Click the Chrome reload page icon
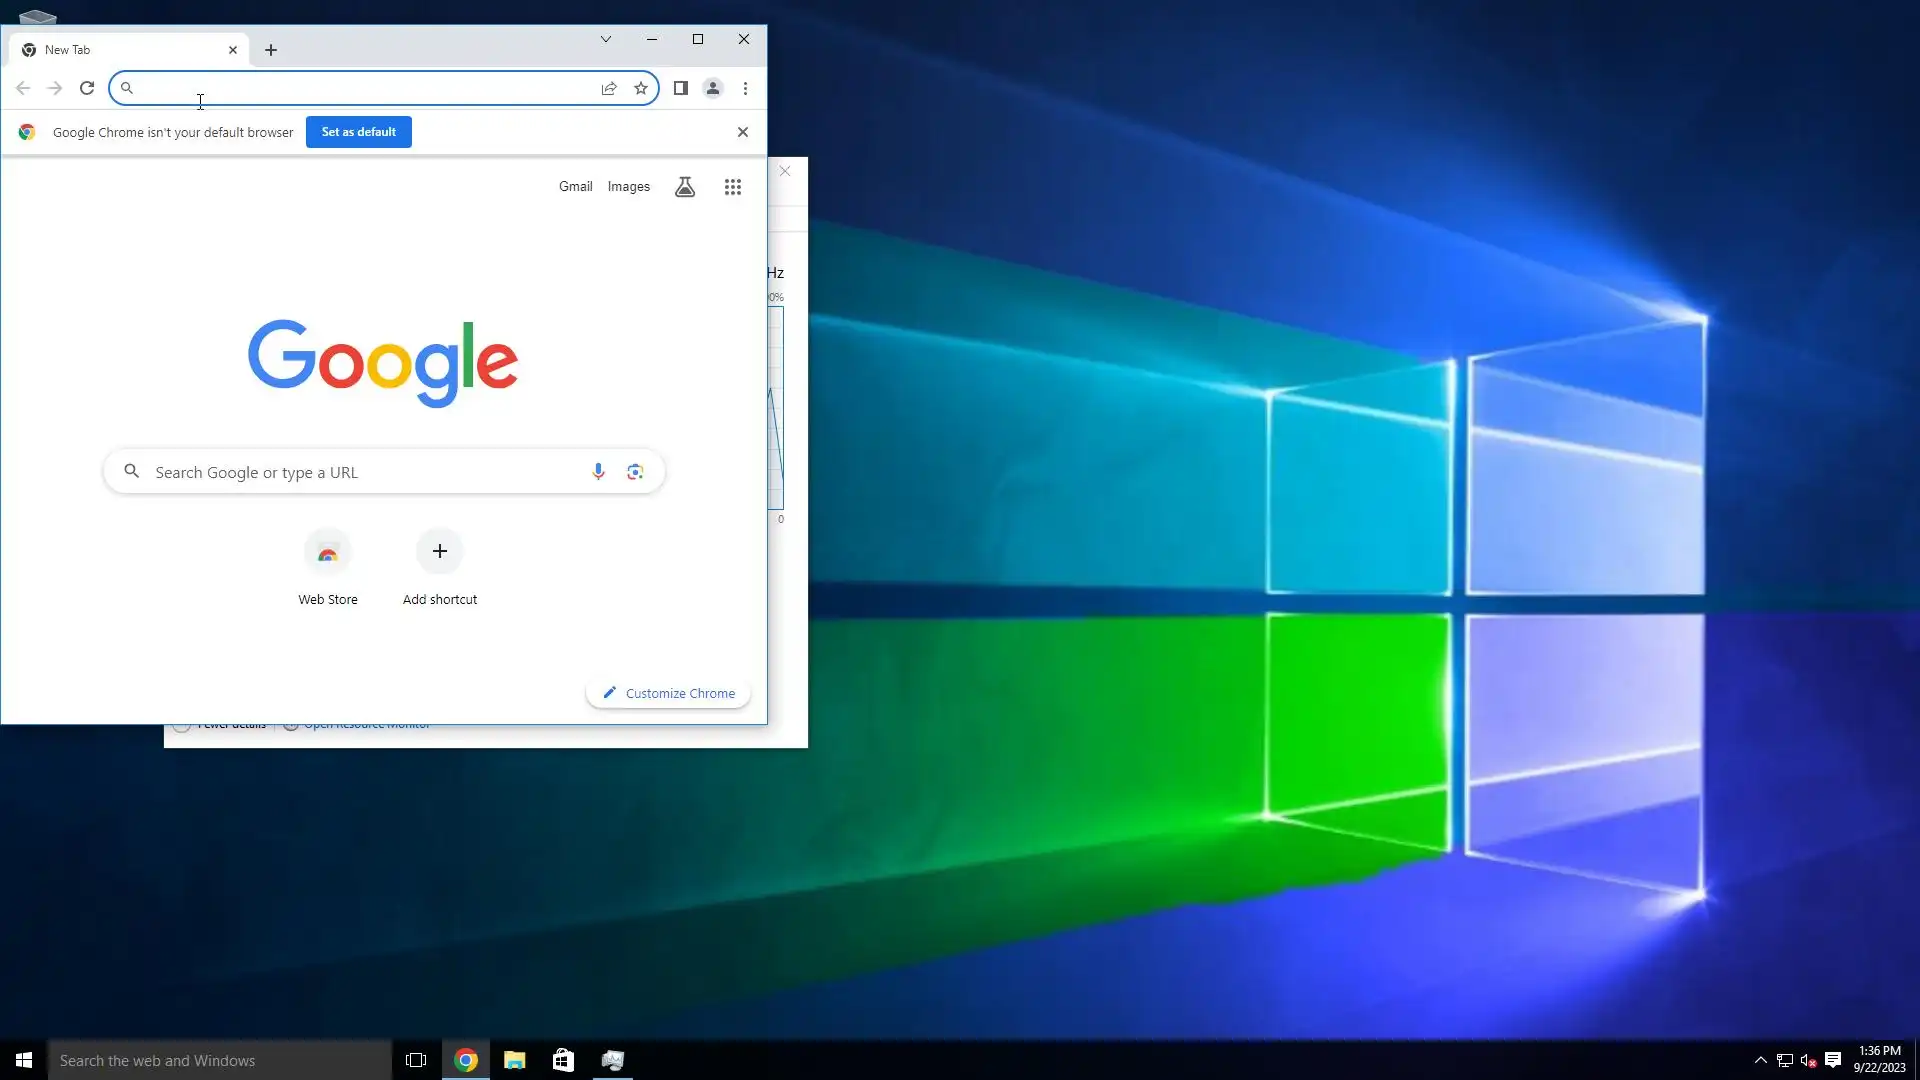This screenshot has width=1920, height=1080. coord(87,88)
